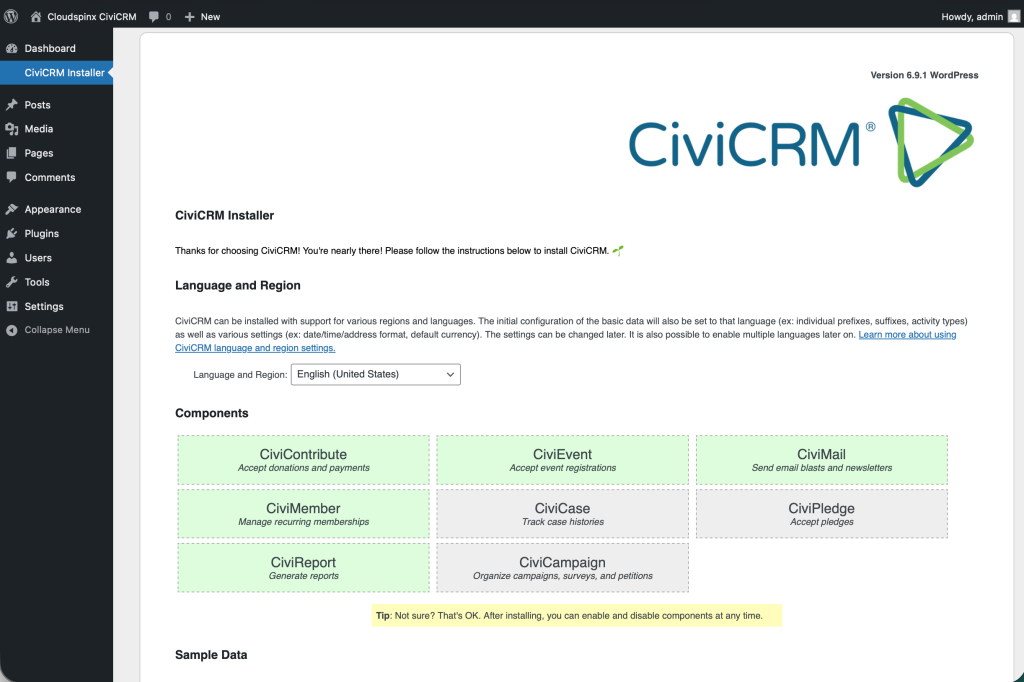Disable the CiviContribute component
This screenshot has height=682, width=1024.
click(303, 459)
